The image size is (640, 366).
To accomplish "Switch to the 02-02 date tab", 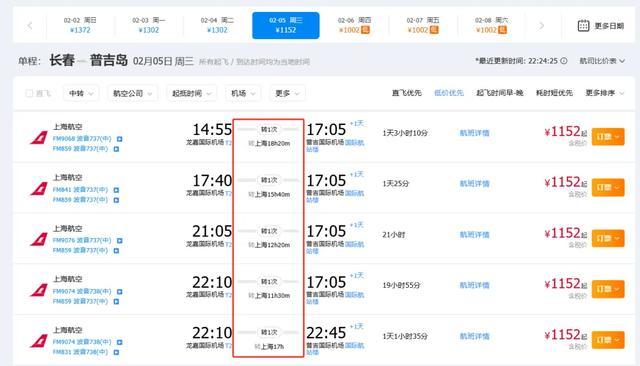I will click(80, 25).
